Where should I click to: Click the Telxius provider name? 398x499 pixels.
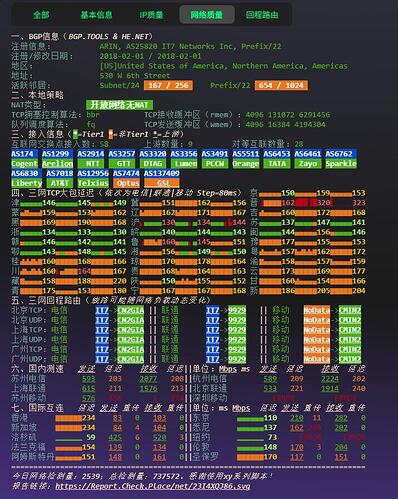tap(93, 183)
